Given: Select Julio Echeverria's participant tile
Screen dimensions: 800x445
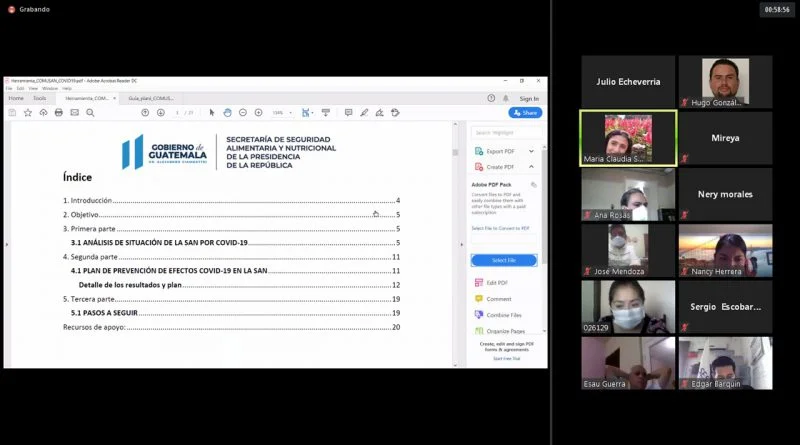Looking at the screenshot, I should pyautogui.click(x=628, y=82).
